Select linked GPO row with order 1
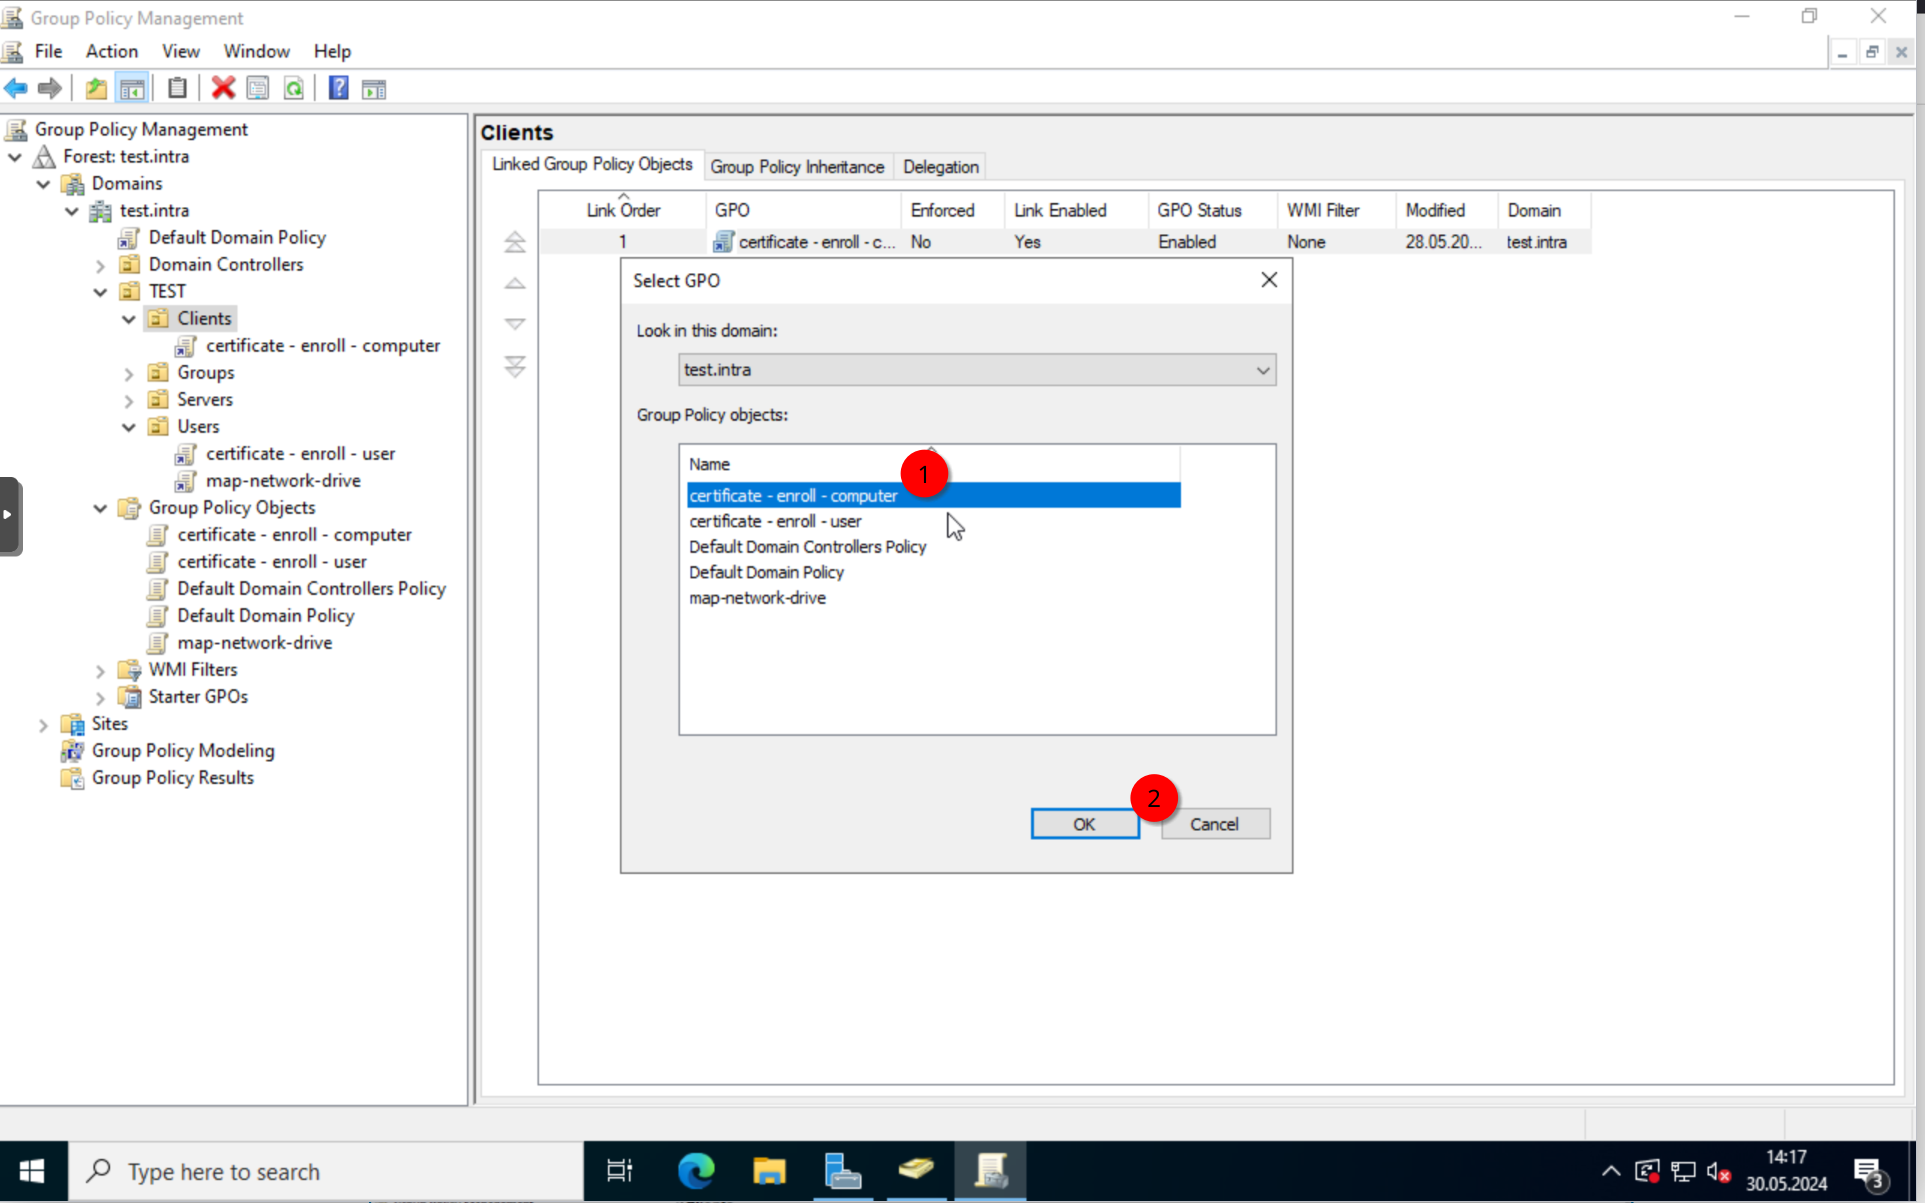 tap(1065, 242)
